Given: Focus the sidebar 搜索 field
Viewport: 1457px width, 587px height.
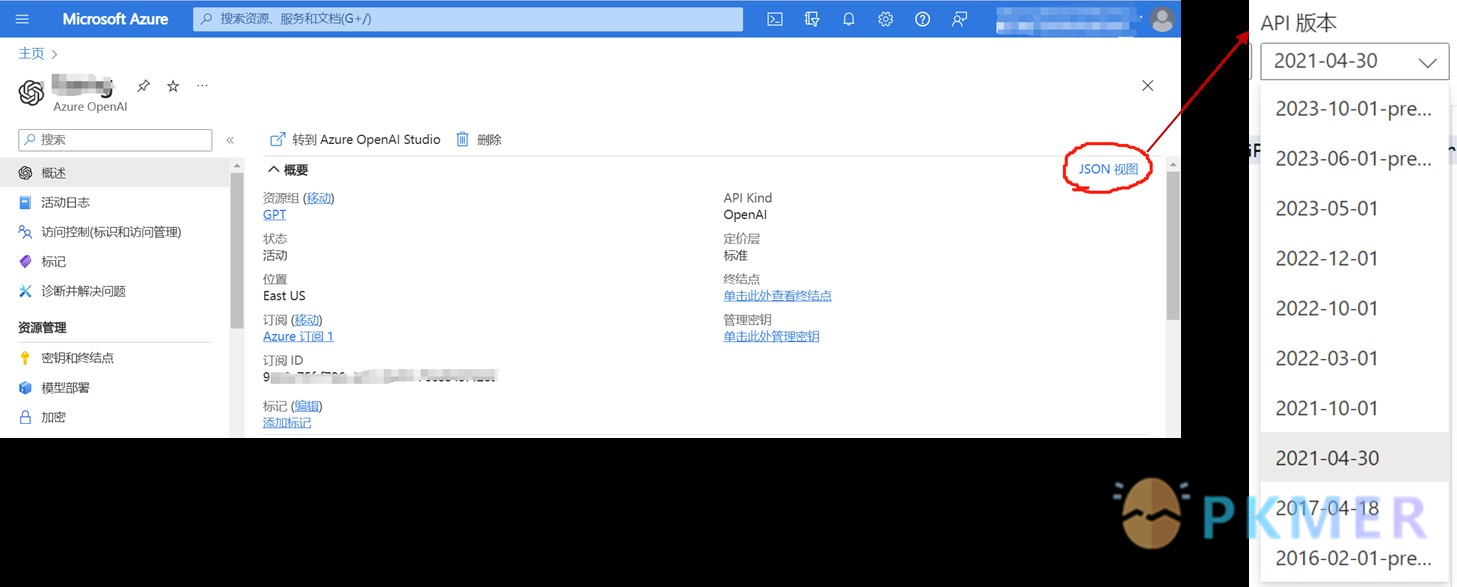Looking at the screenshot, I should coord(115,140).
